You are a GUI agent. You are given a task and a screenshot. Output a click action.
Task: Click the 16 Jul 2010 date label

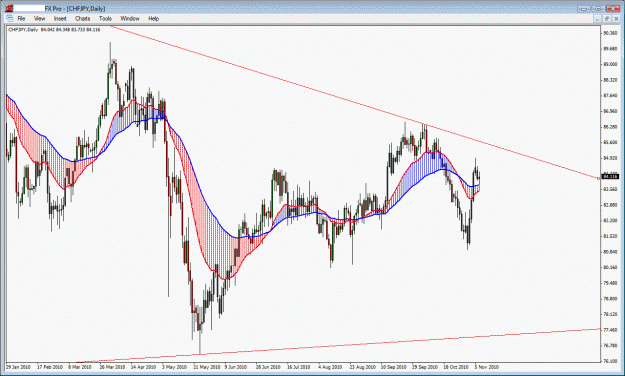(299, 367)
